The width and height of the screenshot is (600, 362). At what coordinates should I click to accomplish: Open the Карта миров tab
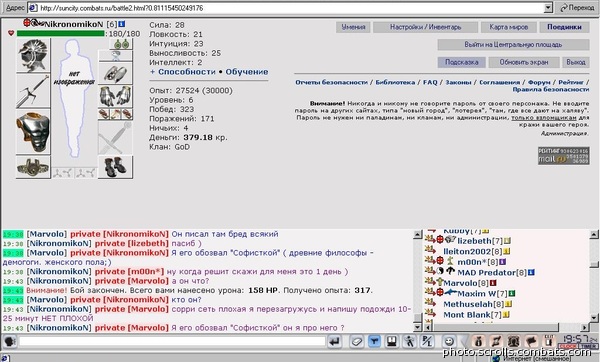(x=509, y=27)
